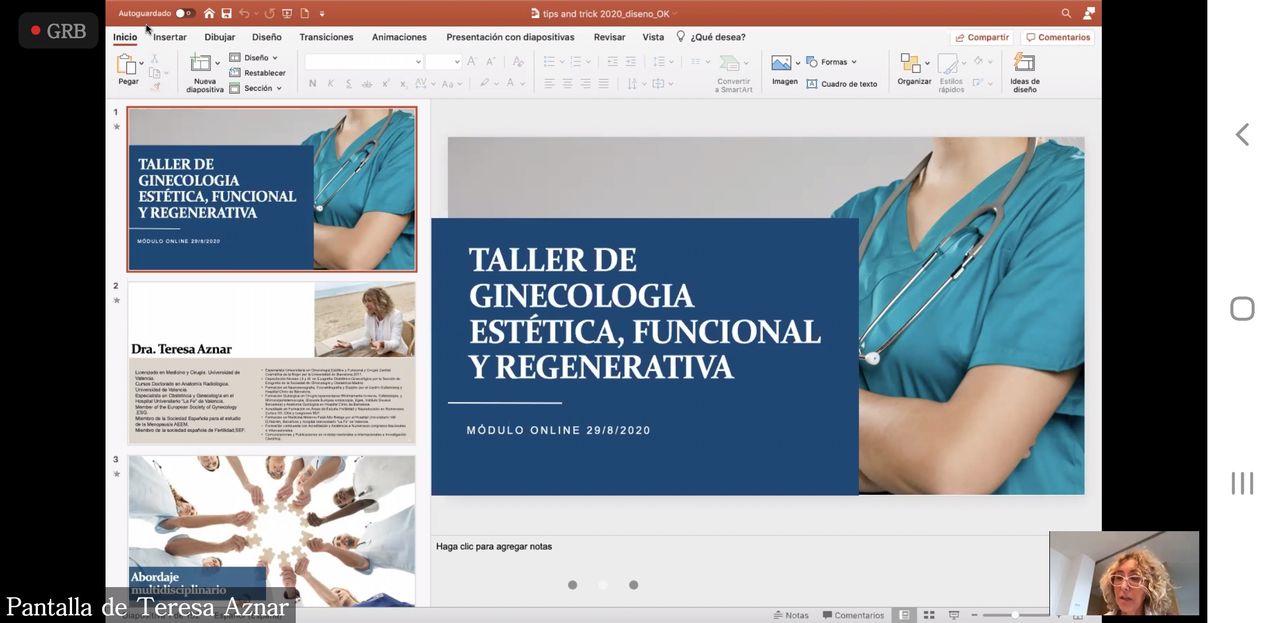Undo the last action

point(244,13)
